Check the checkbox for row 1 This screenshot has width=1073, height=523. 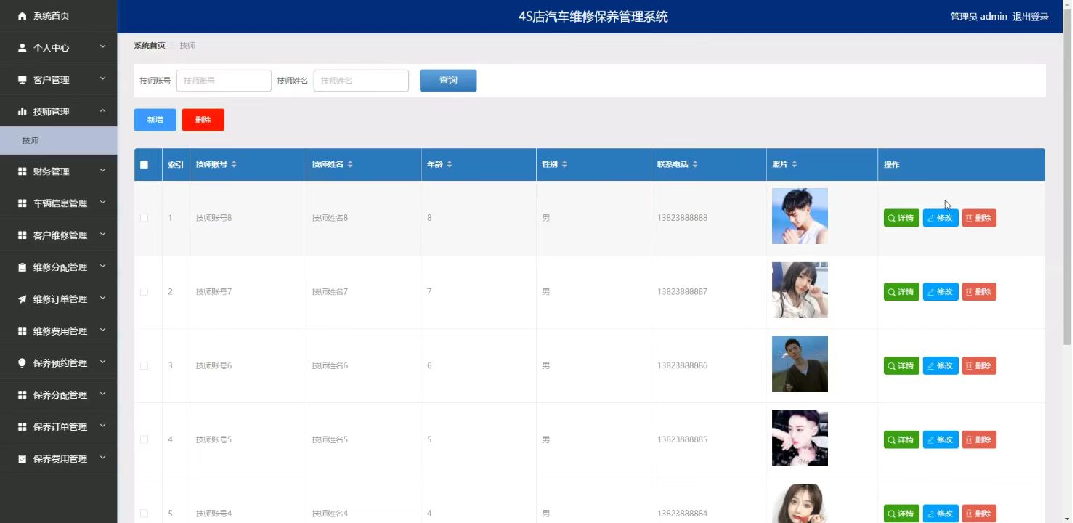tap(144, 218)
